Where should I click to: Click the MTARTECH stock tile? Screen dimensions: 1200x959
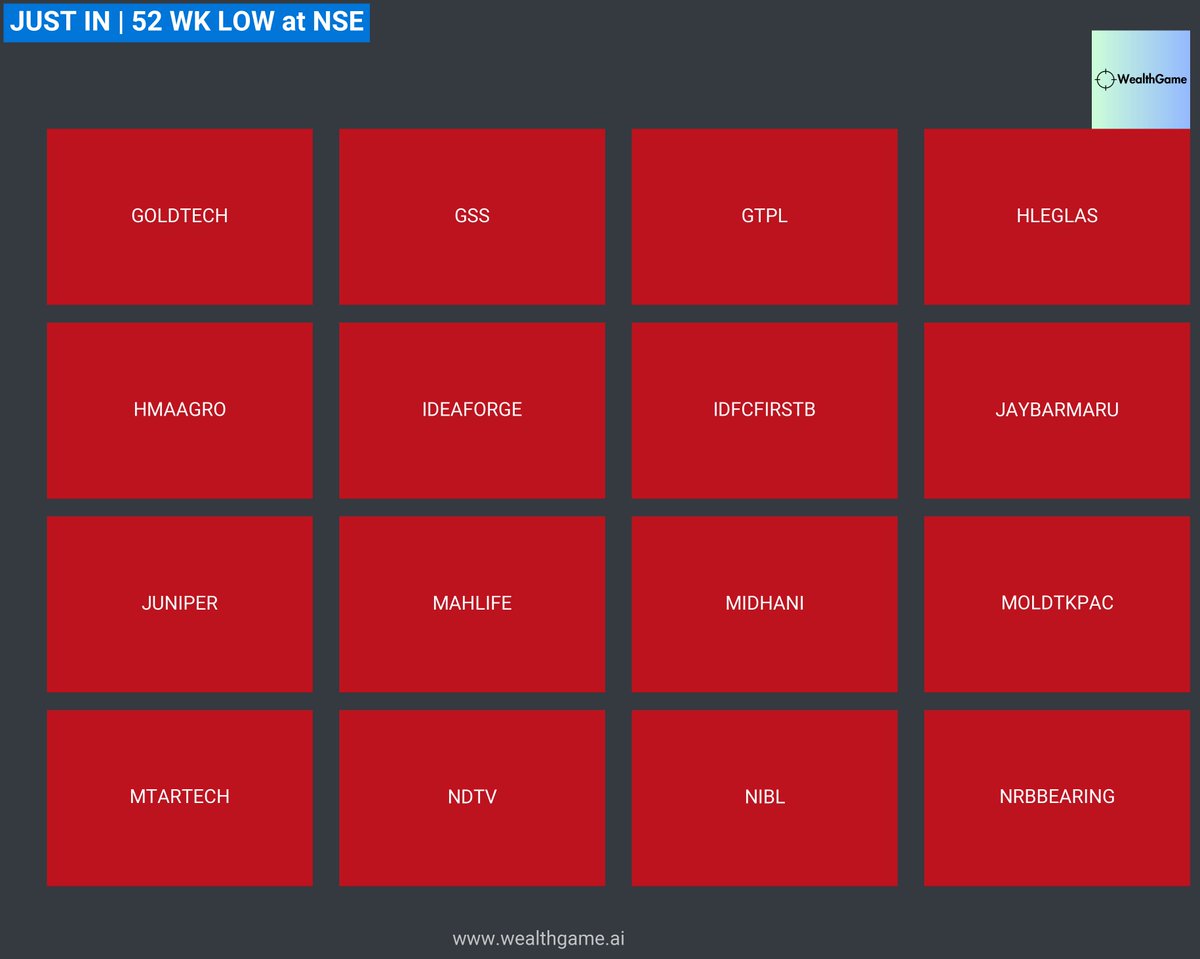point(180,798)
